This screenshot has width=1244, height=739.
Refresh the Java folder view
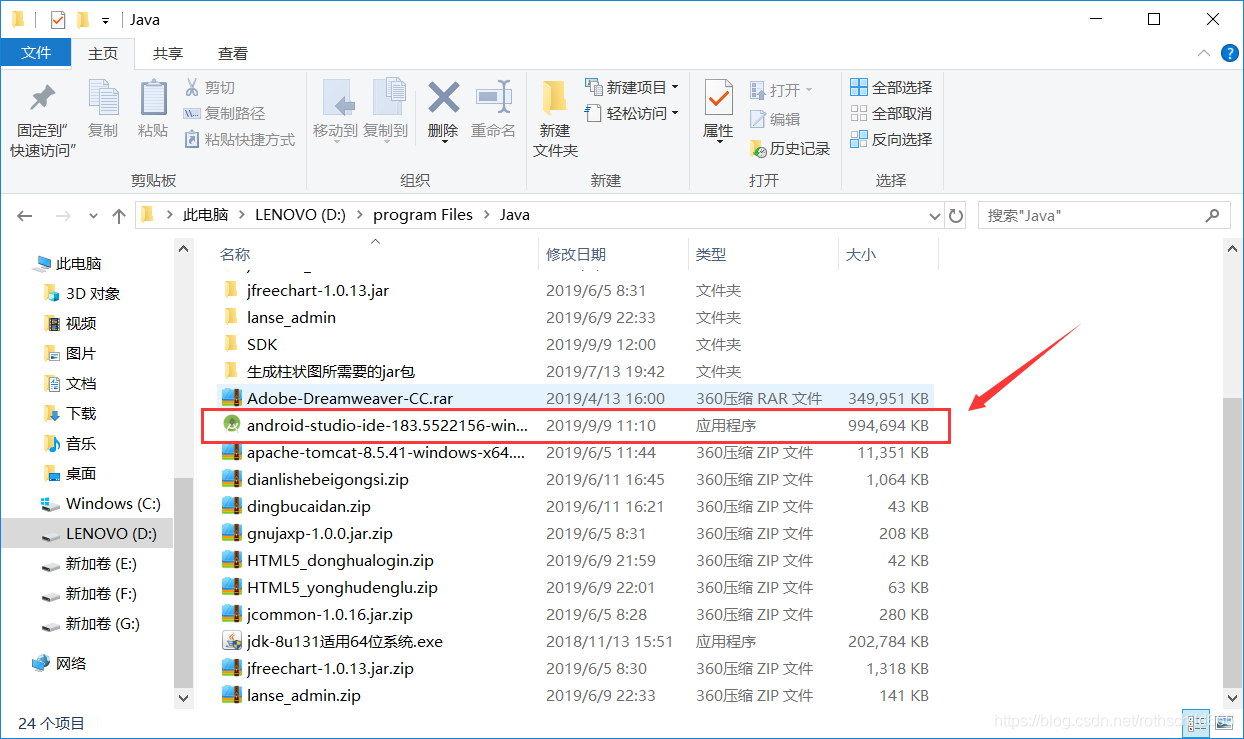[x=956, y=215]
